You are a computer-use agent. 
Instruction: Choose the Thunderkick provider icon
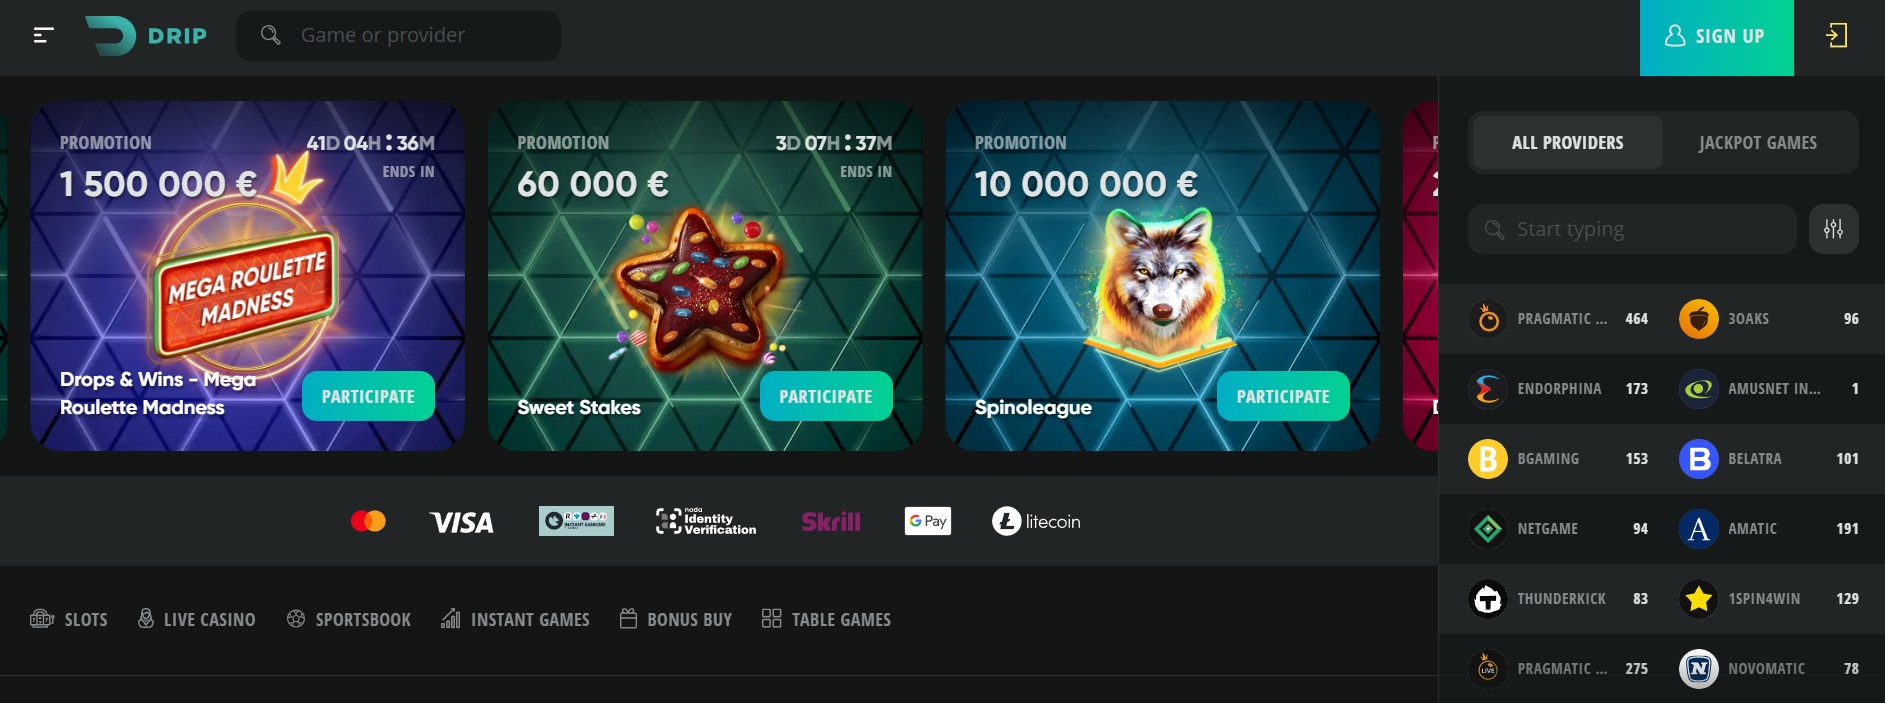1487,599
